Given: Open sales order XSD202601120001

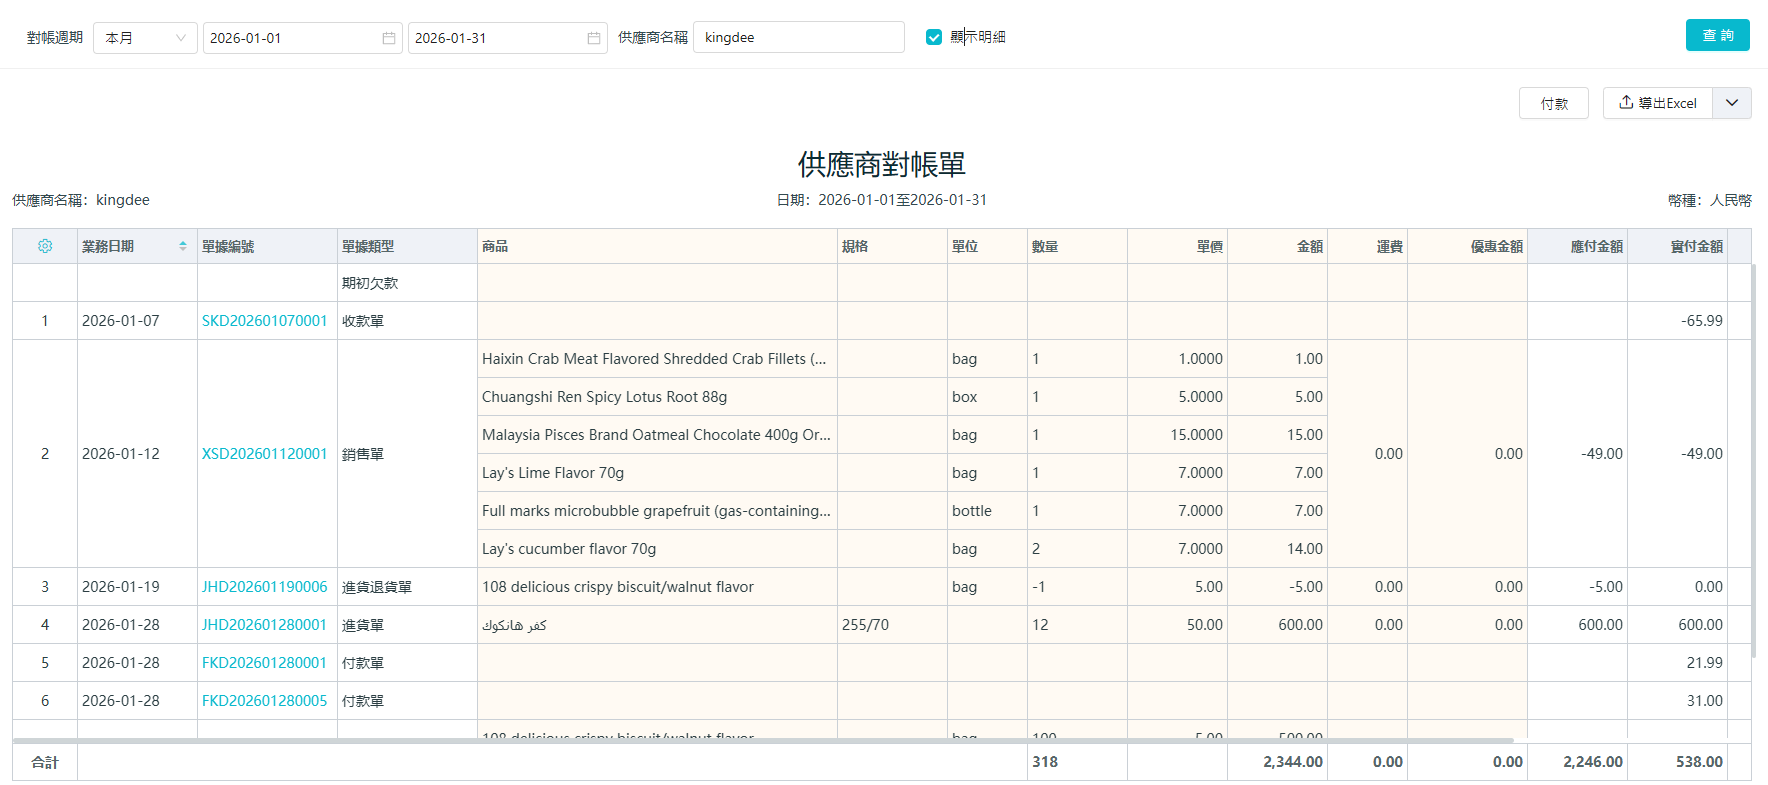Looking at the screenshot, I should click(265, 454).
